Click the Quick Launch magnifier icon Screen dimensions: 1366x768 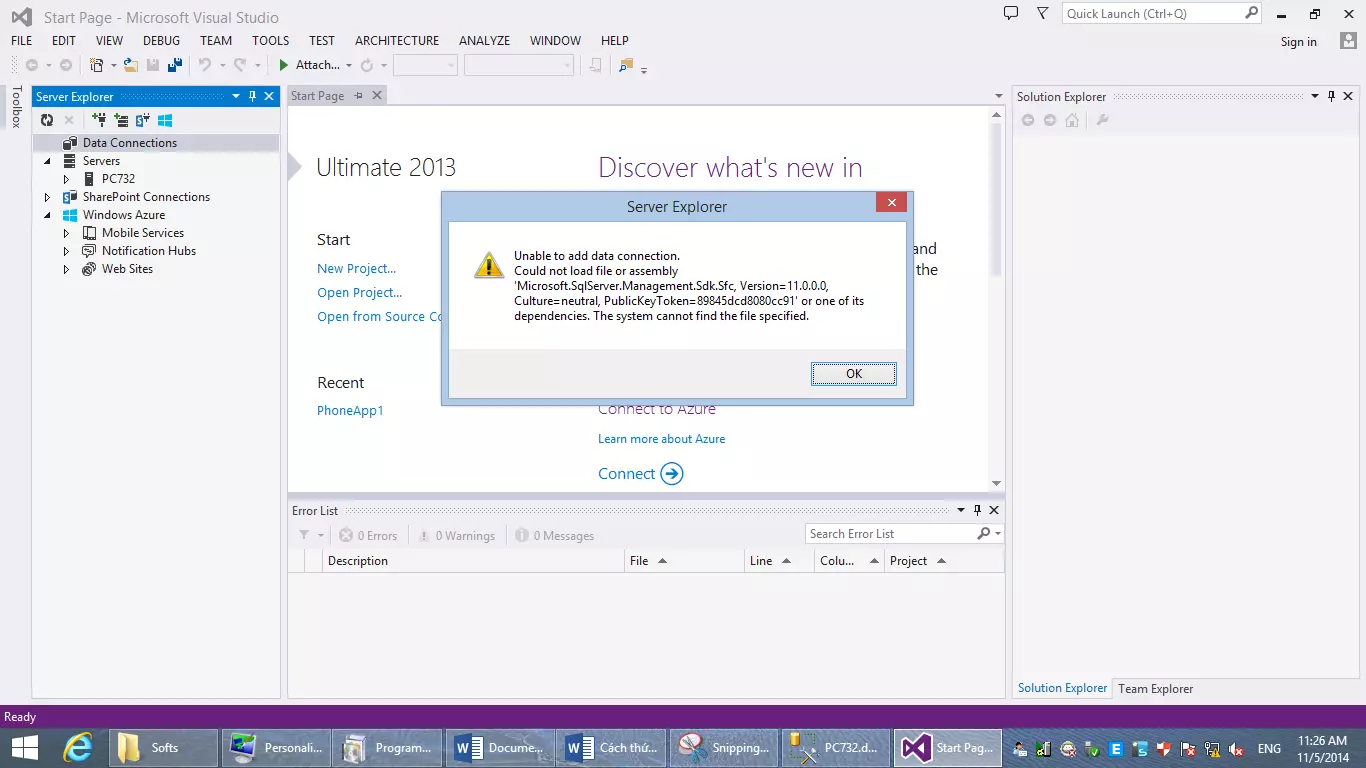point(1251,13)
